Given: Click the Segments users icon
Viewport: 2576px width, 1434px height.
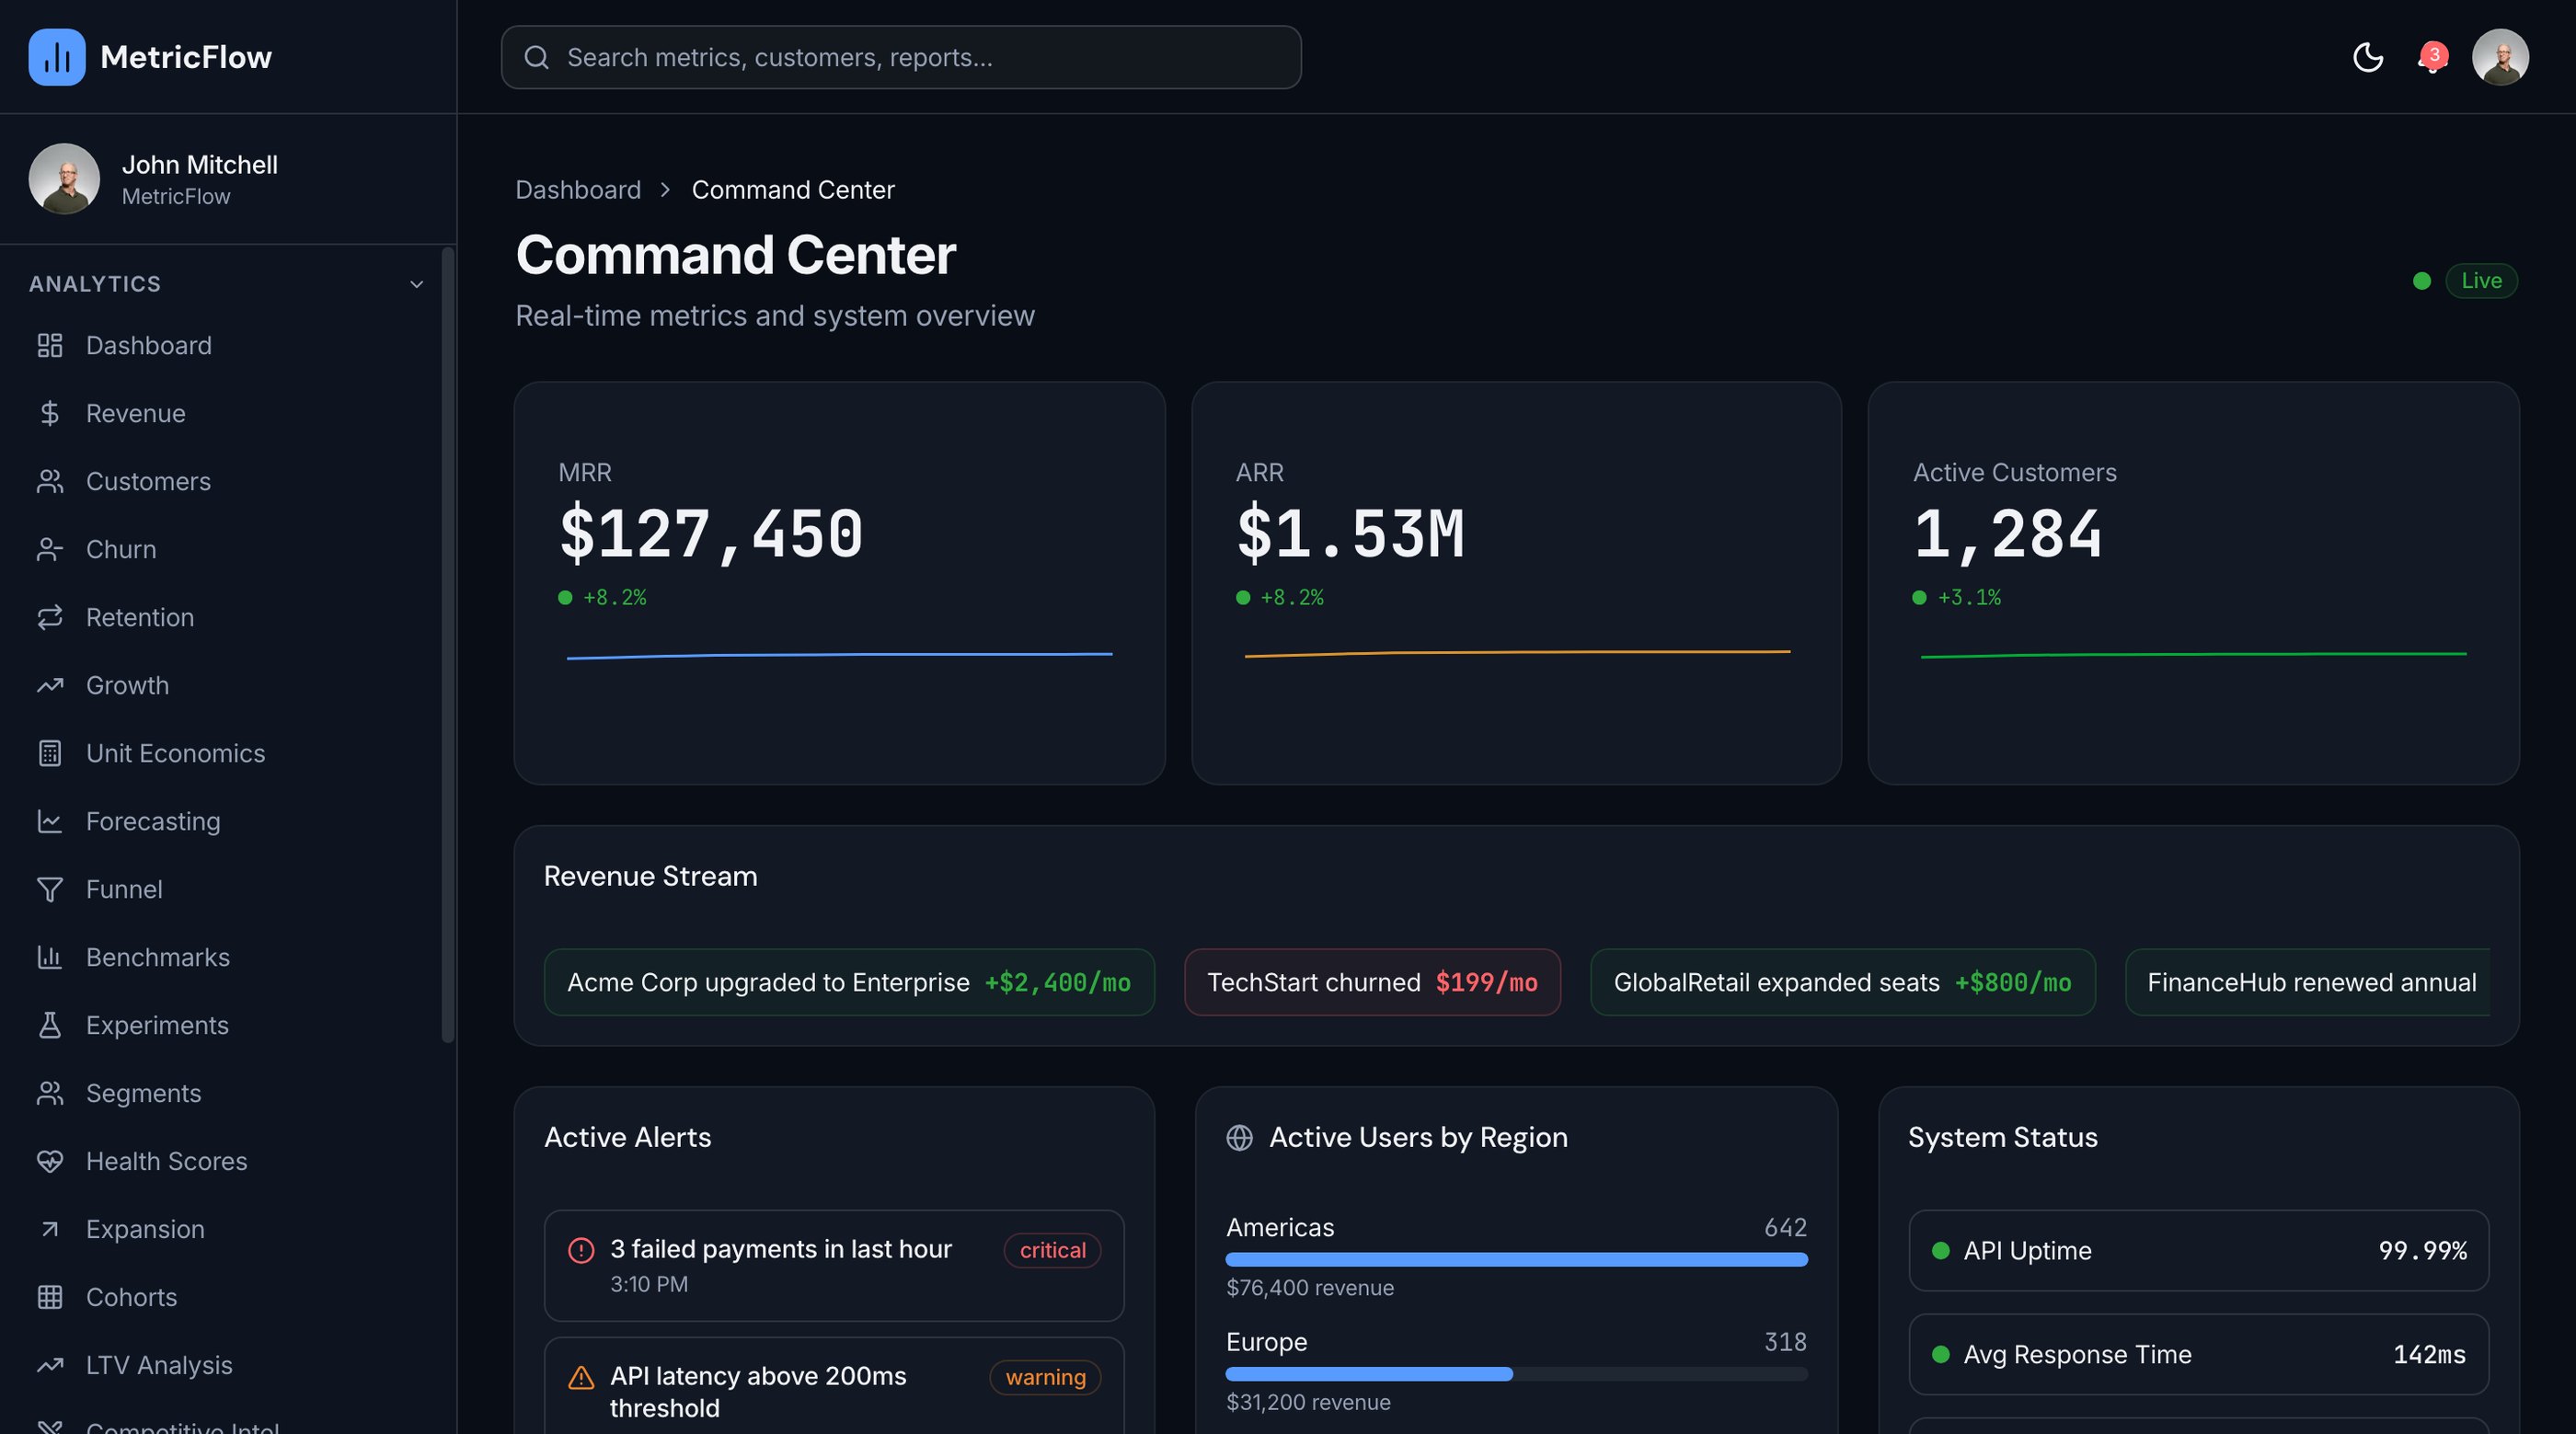Looking at the screenshot, I should point(50,1094).
